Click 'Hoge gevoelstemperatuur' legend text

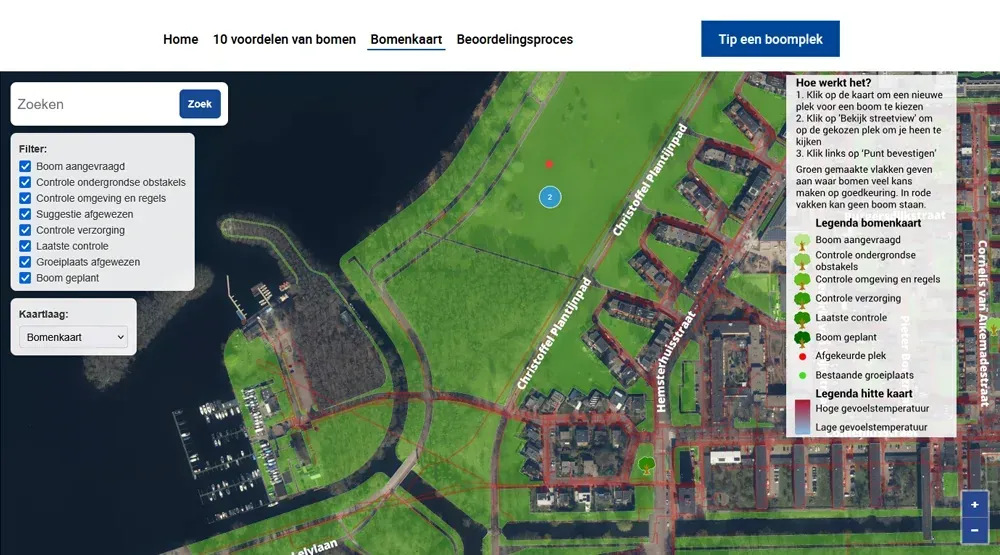872,409
